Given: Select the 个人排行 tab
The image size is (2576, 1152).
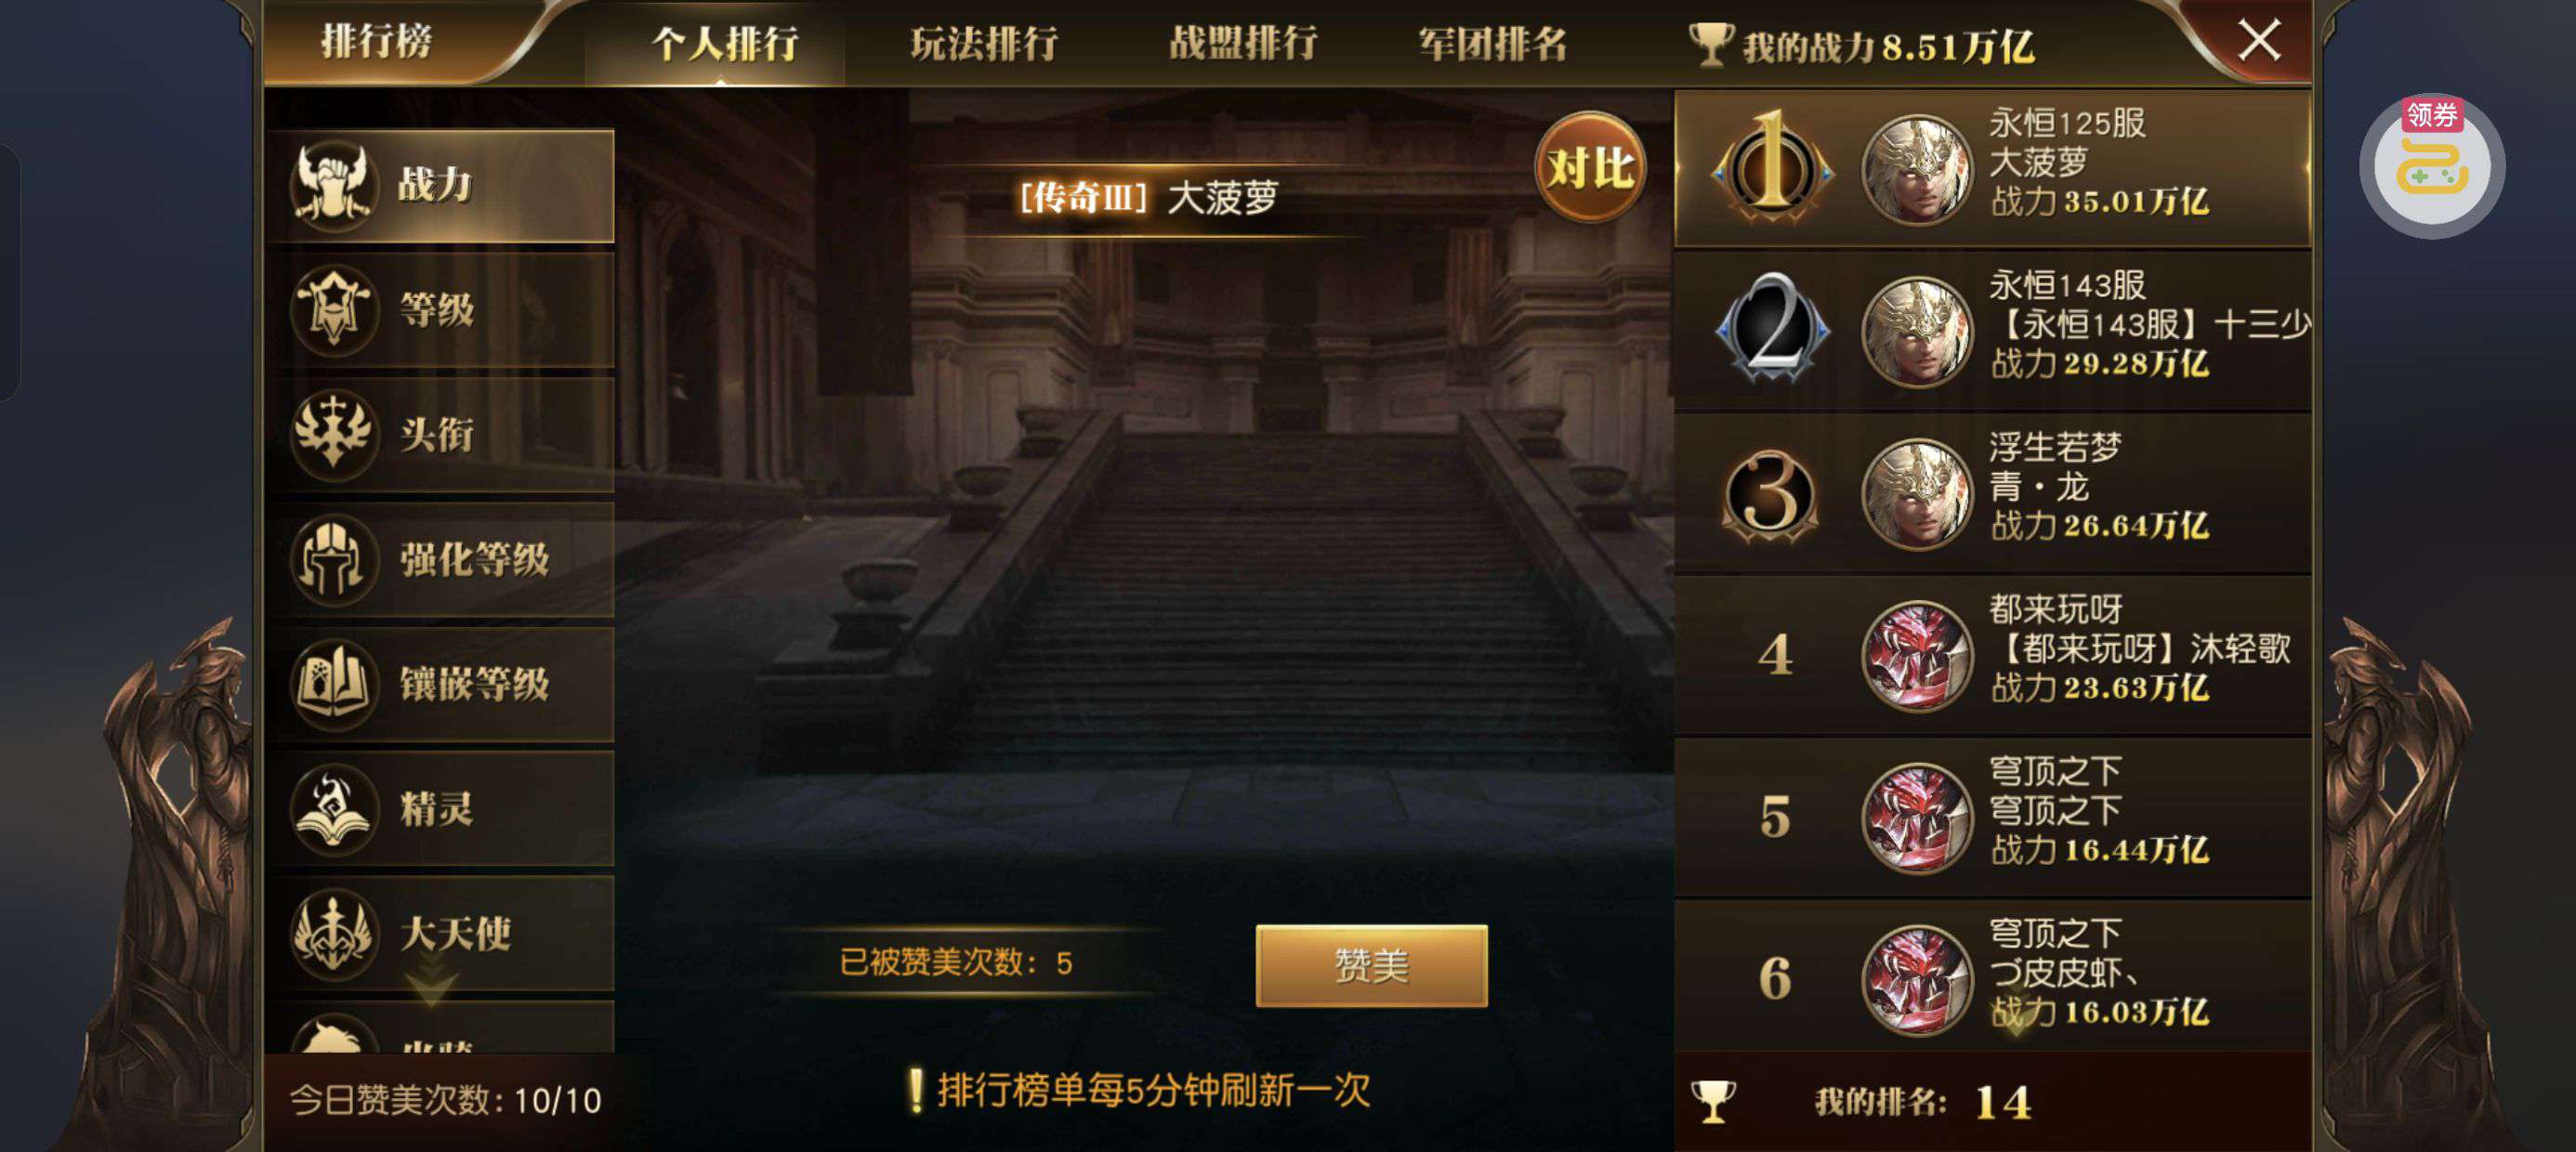Looking at the screenshot, I should [x=725, y=44].
